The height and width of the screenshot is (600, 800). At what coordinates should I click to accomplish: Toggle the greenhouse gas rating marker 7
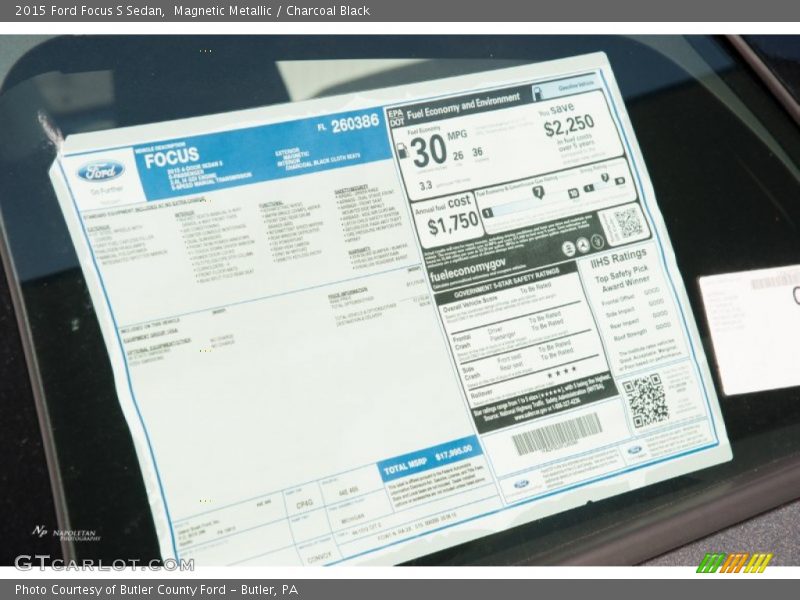pyautogui.click(x=537, y=192)
